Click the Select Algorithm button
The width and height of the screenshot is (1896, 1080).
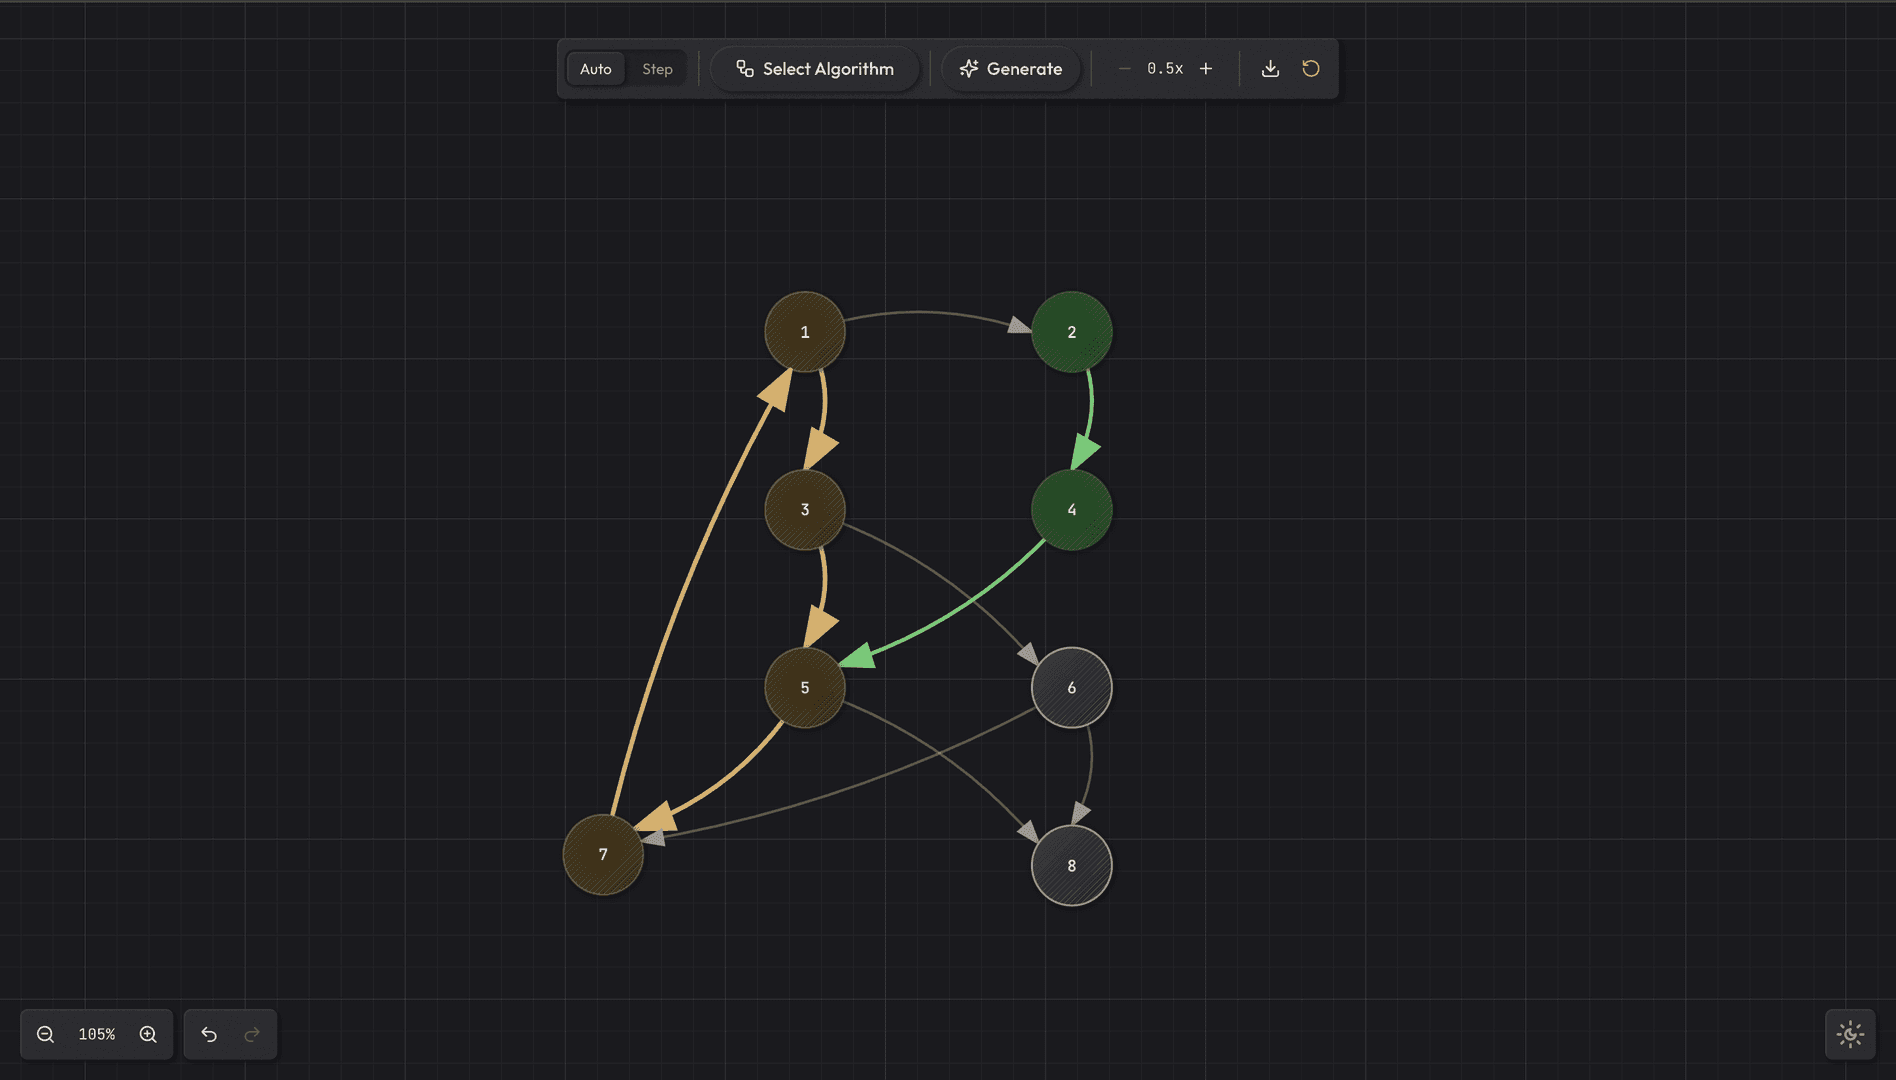point(814,68)
